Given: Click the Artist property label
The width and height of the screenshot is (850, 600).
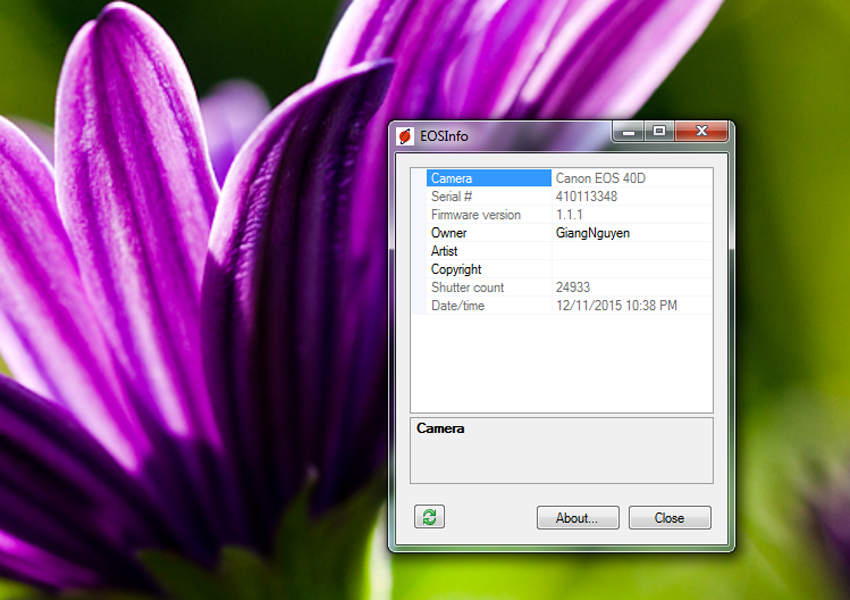Looking at the screenshot, I should [x=445, y=251].
